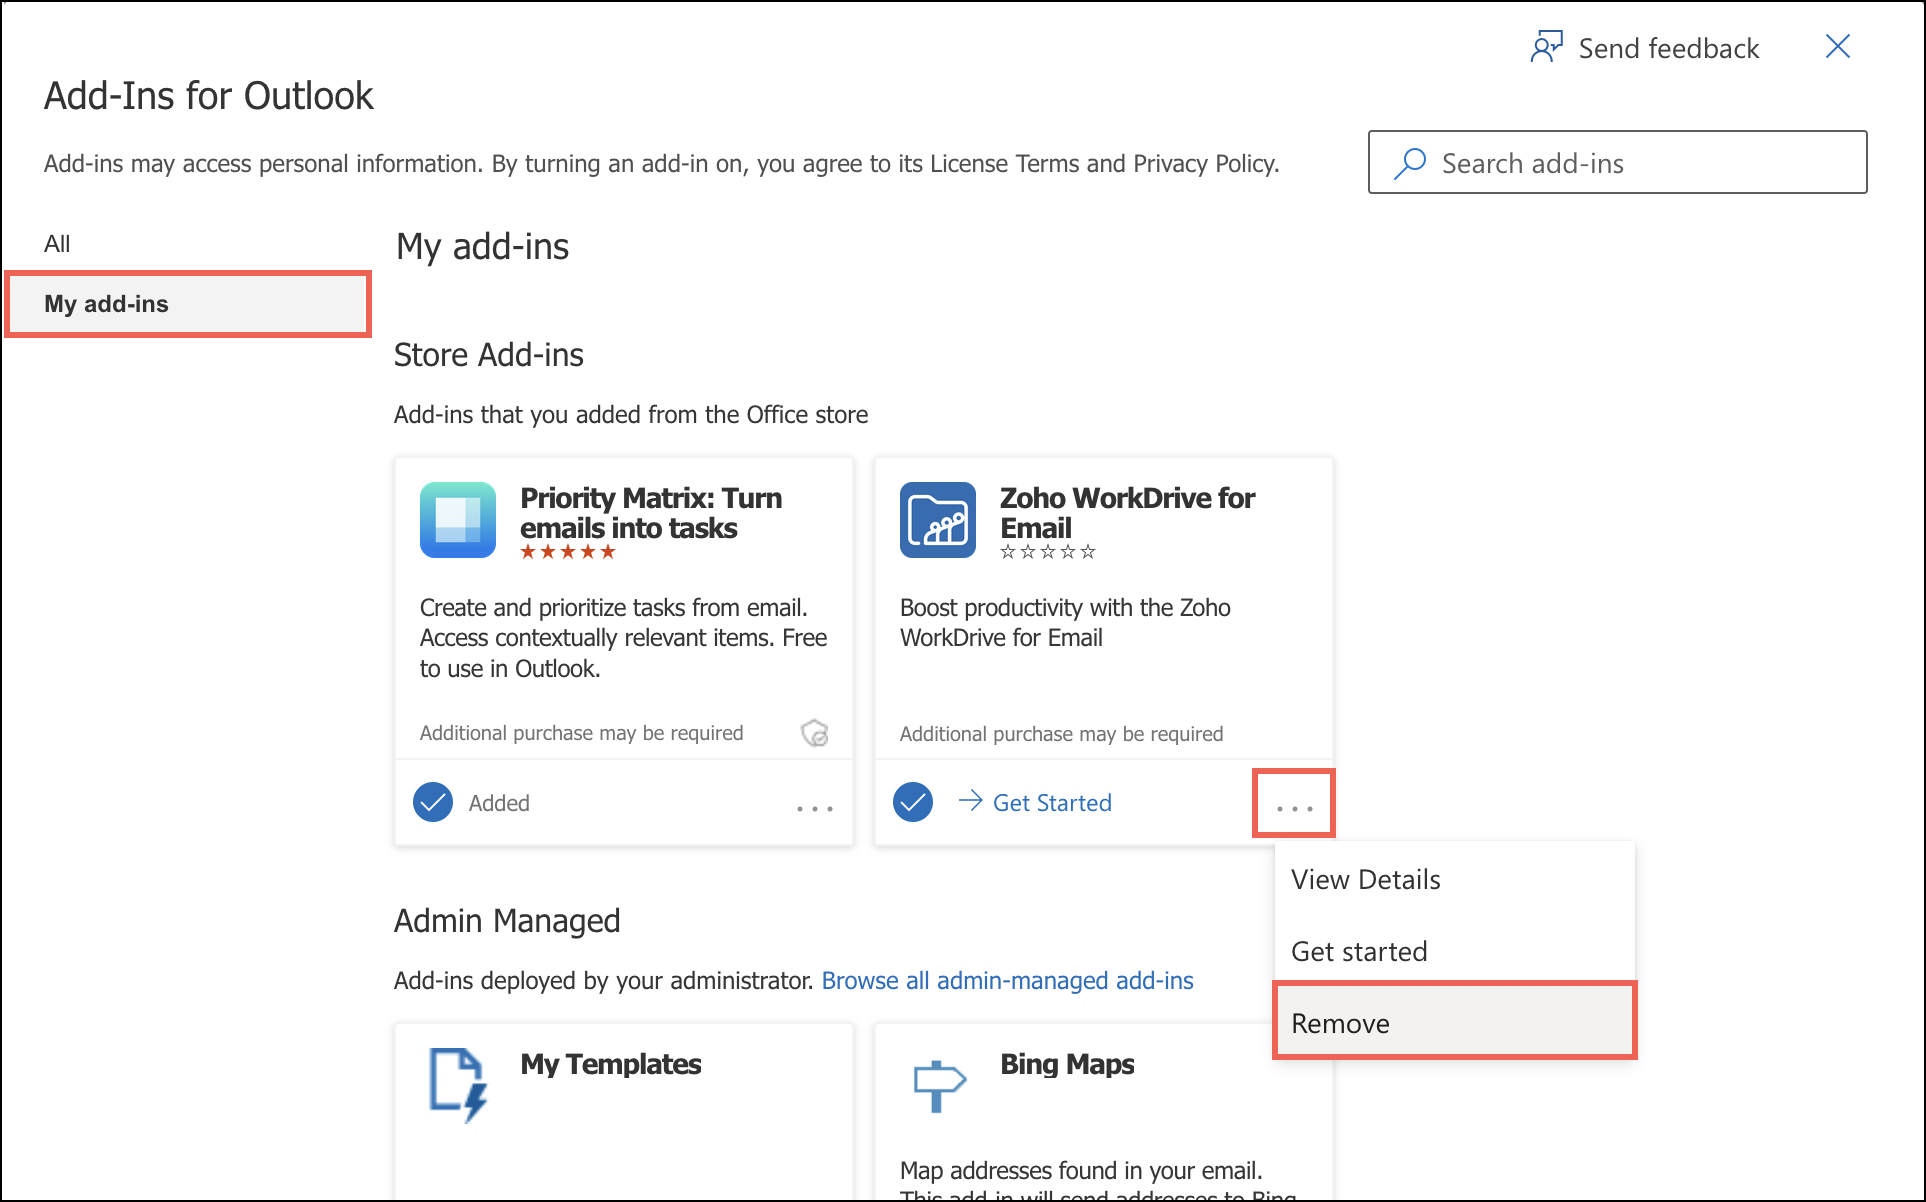Open Priority Matrix more options ellipsis
This screenshot has height=1202, width=1926.
tap(814, 807)
